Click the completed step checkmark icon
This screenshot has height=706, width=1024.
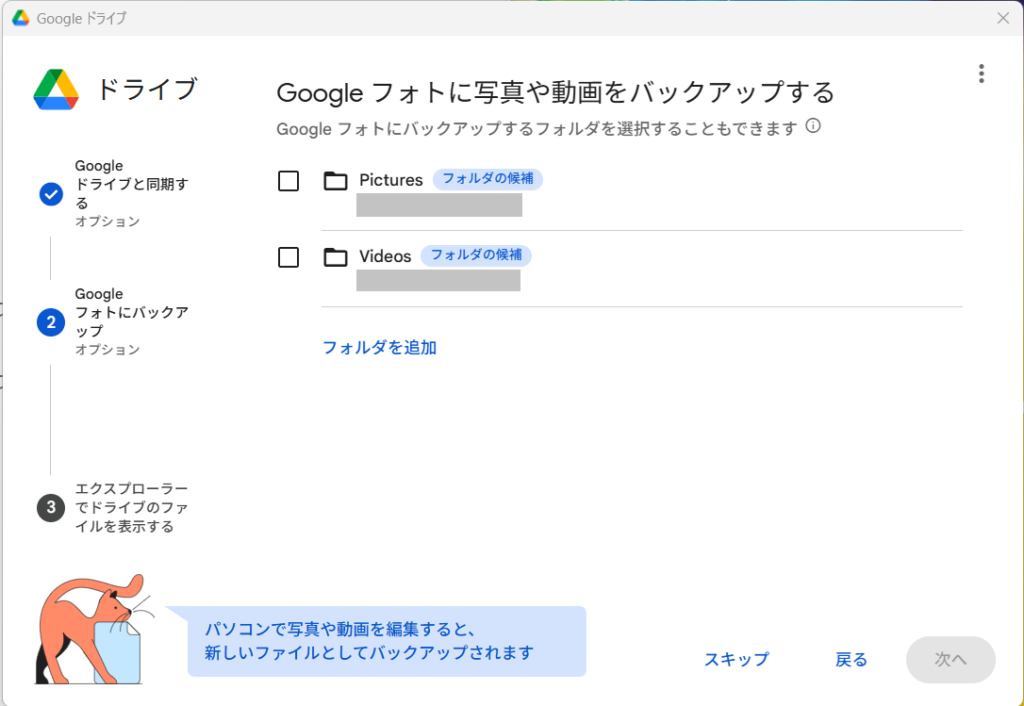(51, 194)
